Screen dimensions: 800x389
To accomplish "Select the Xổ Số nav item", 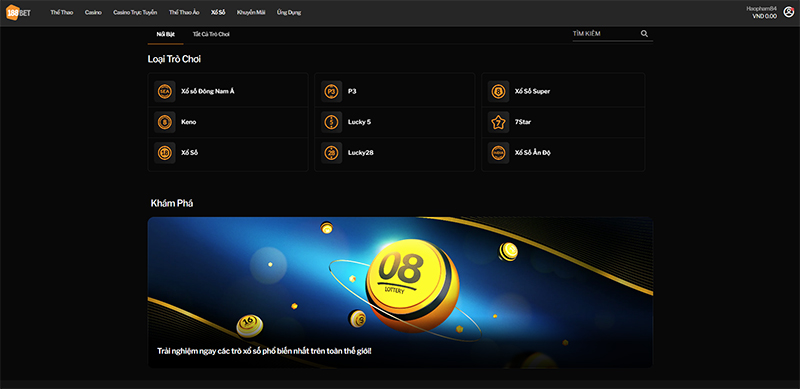I will (x=218, y=12).
